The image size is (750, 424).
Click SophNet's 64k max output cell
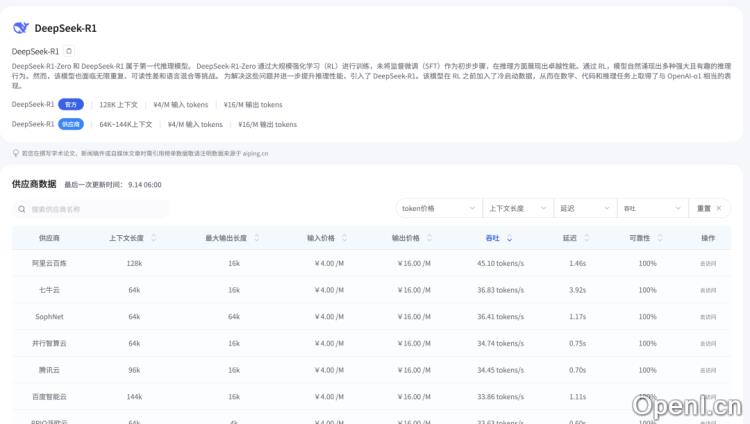point(234,317)
